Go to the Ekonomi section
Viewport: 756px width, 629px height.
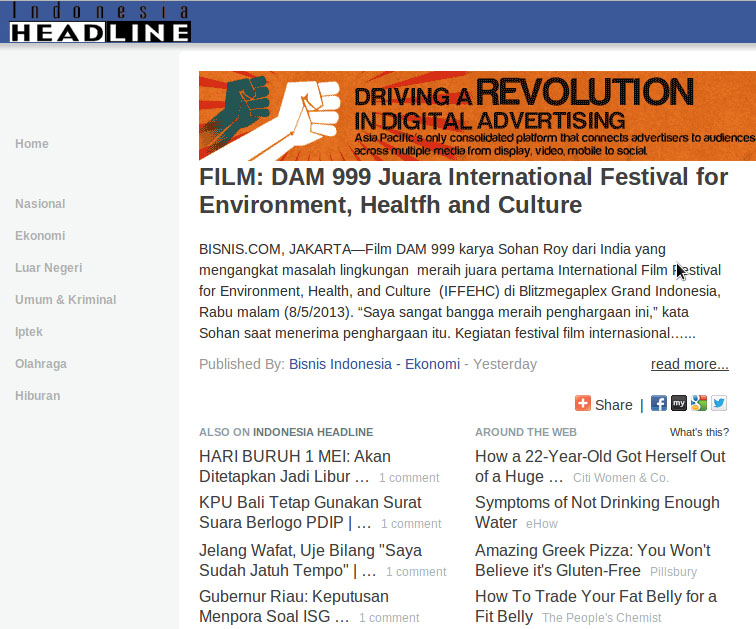[x=40, y=236]
